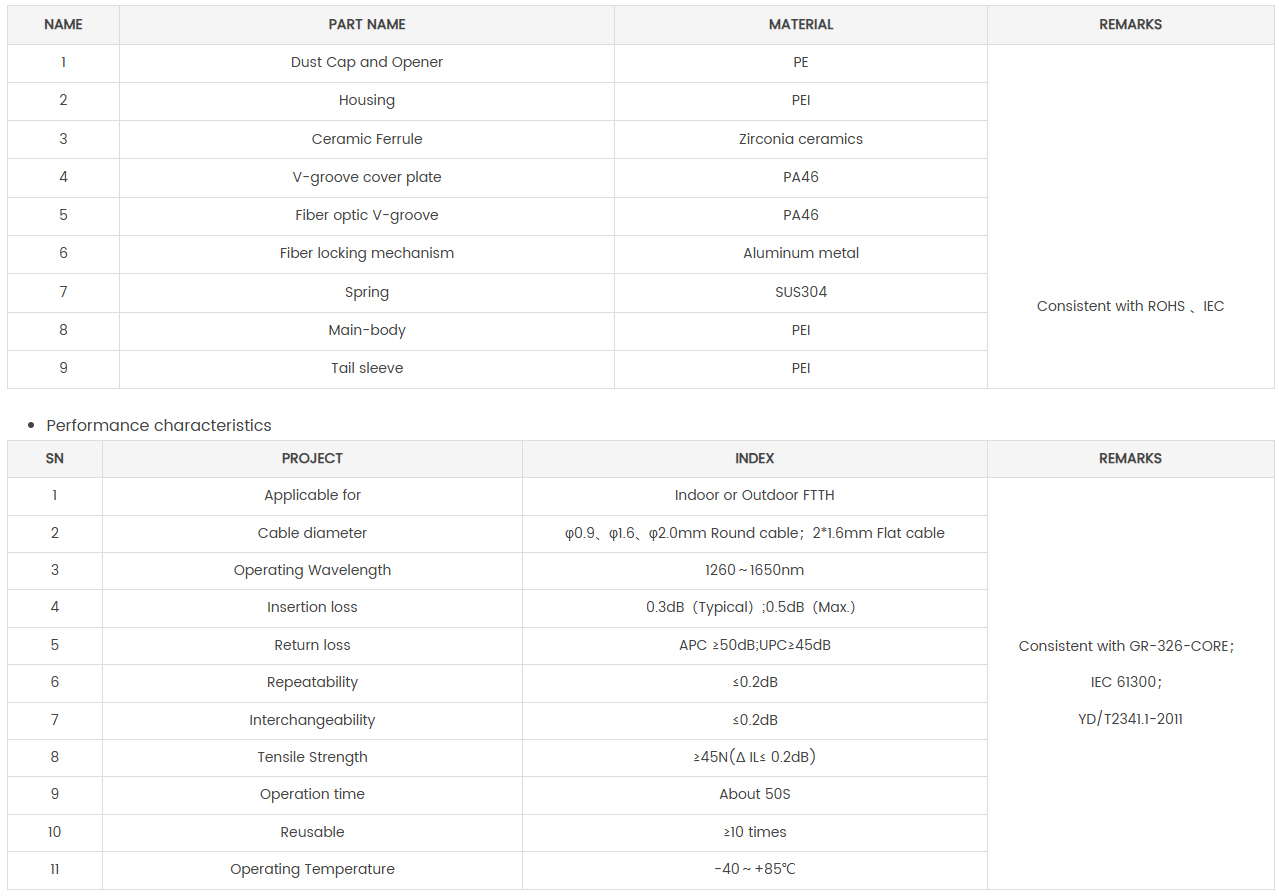The image size is (1279, 896).
Task: Select the Insertion loss value cell
Action: coord(754,607)
